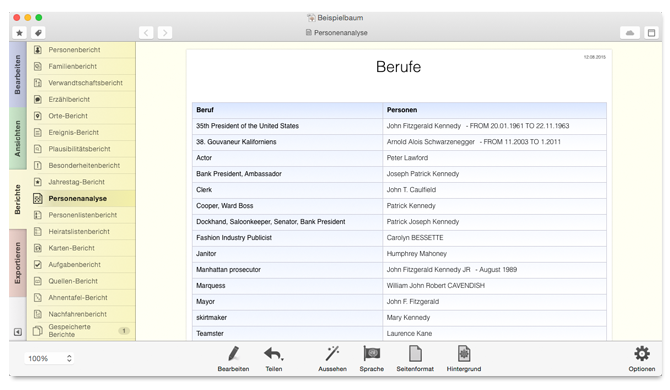Click the Berufe report title
The image size is (670, 390).
(x=398, y=67)
